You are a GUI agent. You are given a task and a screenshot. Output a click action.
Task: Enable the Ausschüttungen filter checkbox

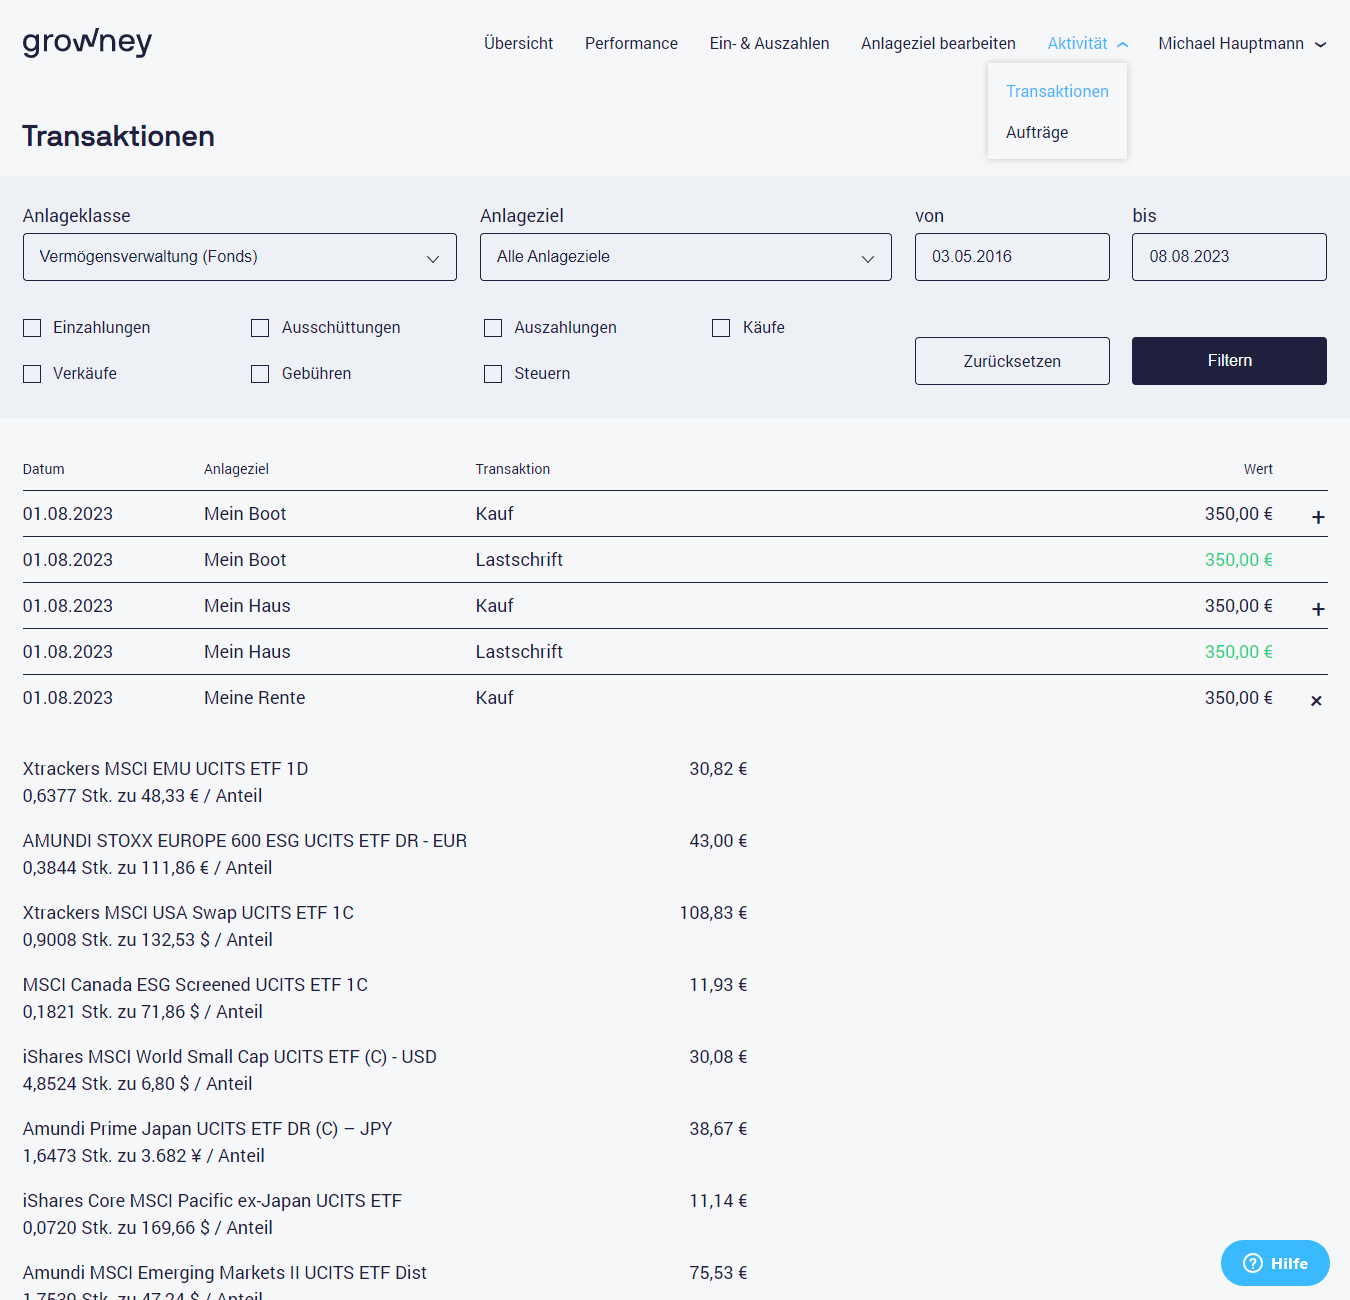[x=260, y=328]
